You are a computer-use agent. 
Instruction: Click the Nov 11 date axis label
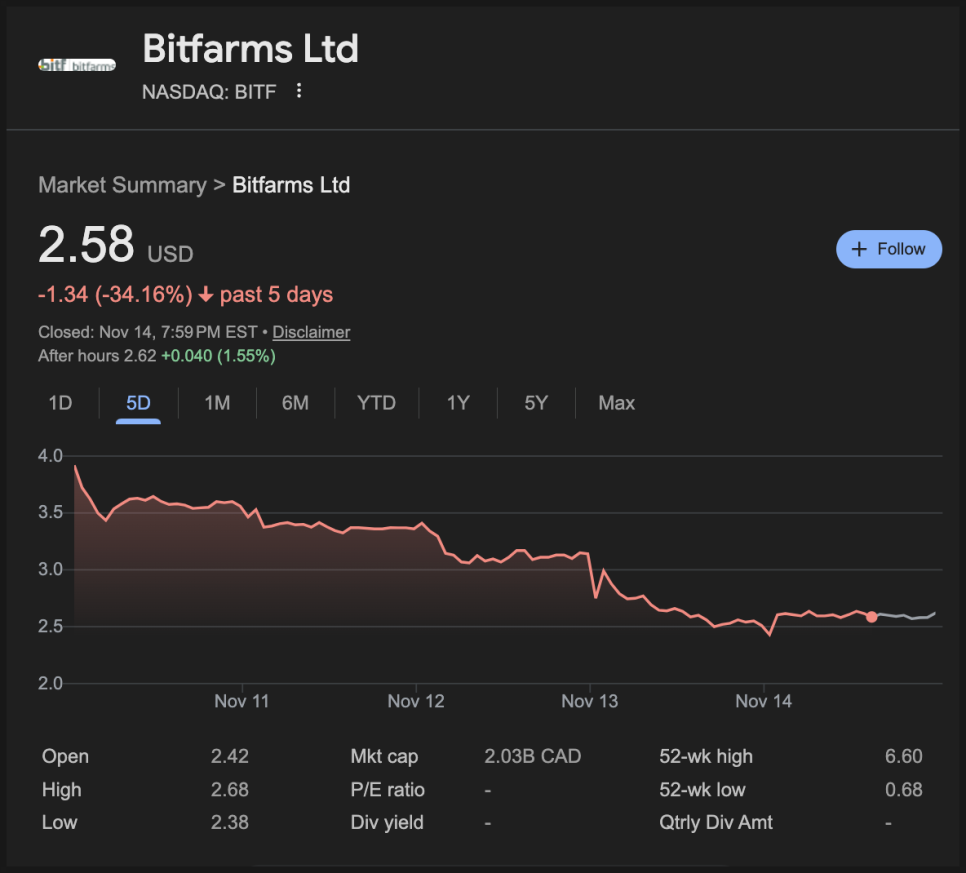coord(242,701)
